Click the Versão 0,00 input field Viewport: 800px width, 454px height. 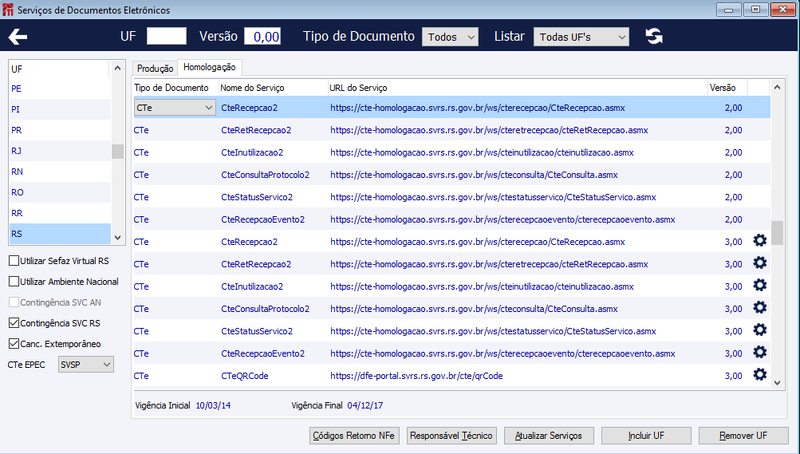(262, 36)
